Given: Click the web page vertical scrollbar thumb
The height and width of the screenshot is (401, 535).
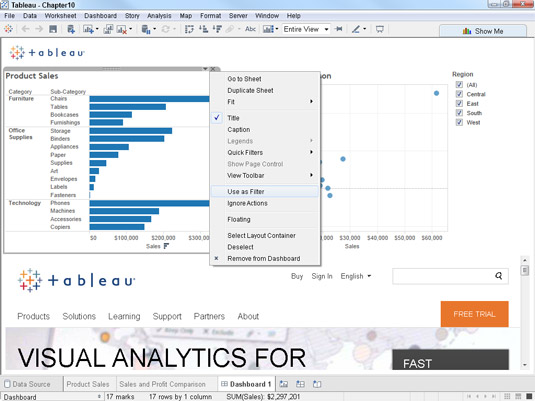Looking at the screenshot, I should coord(525,271).
